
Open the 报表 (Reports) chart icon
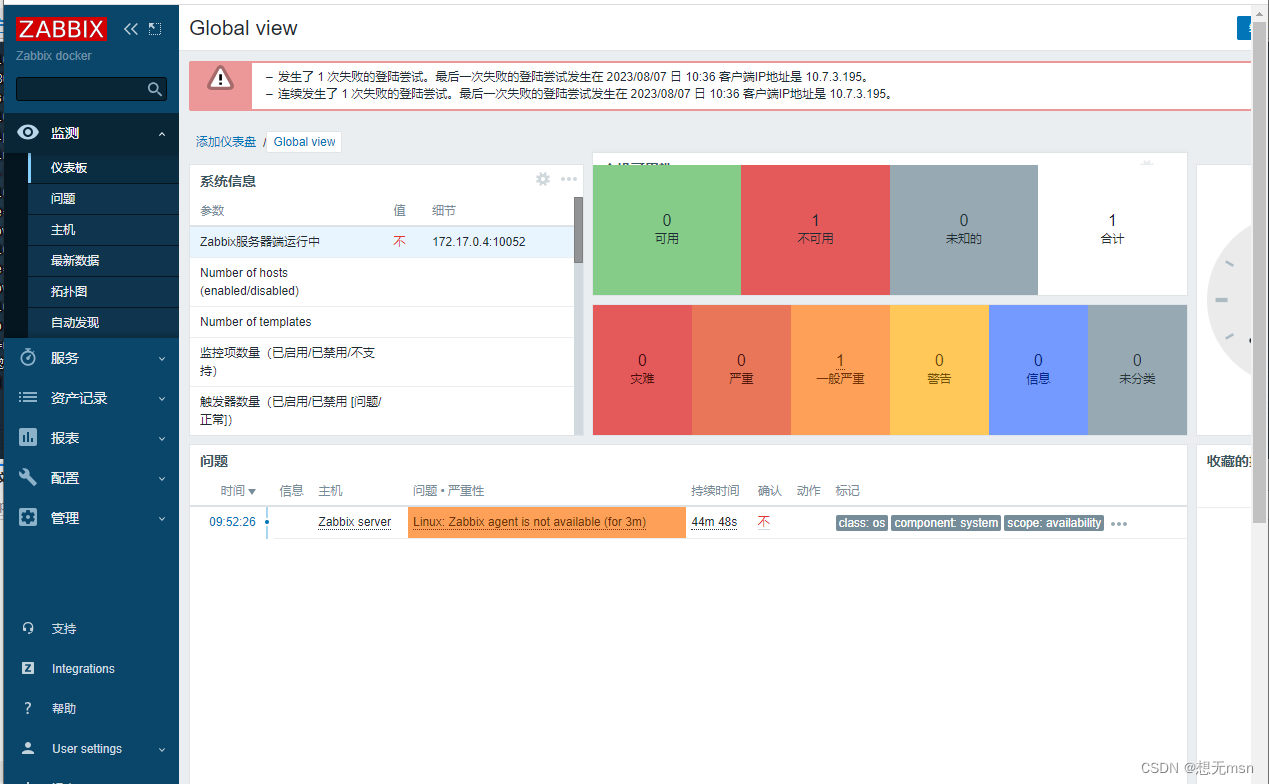tap(28, 437)
